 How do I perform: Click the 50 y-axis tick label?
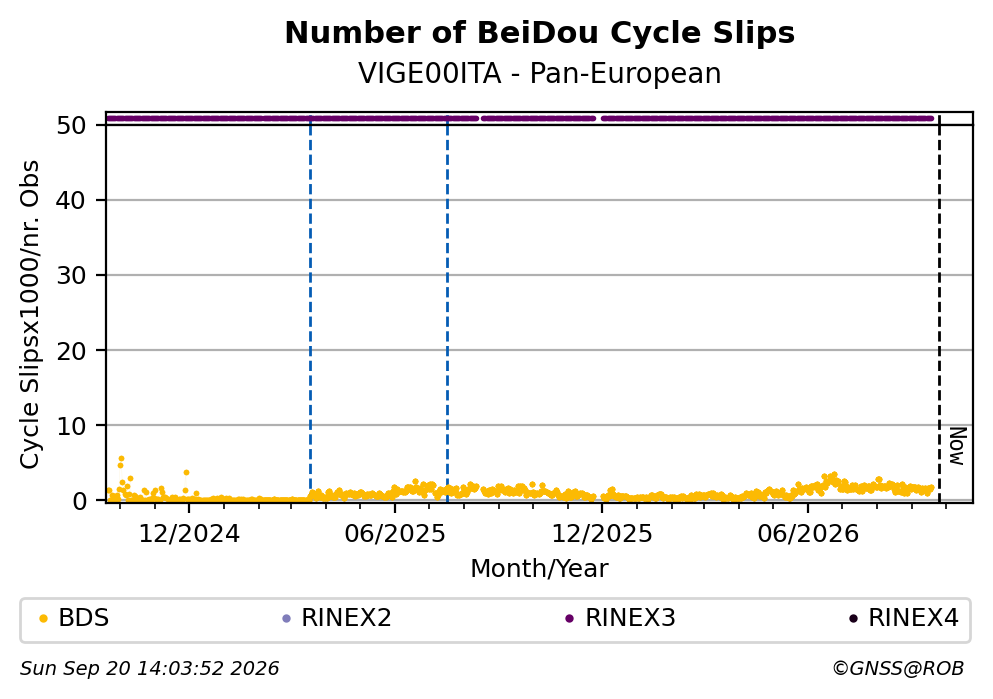point(72,125)
